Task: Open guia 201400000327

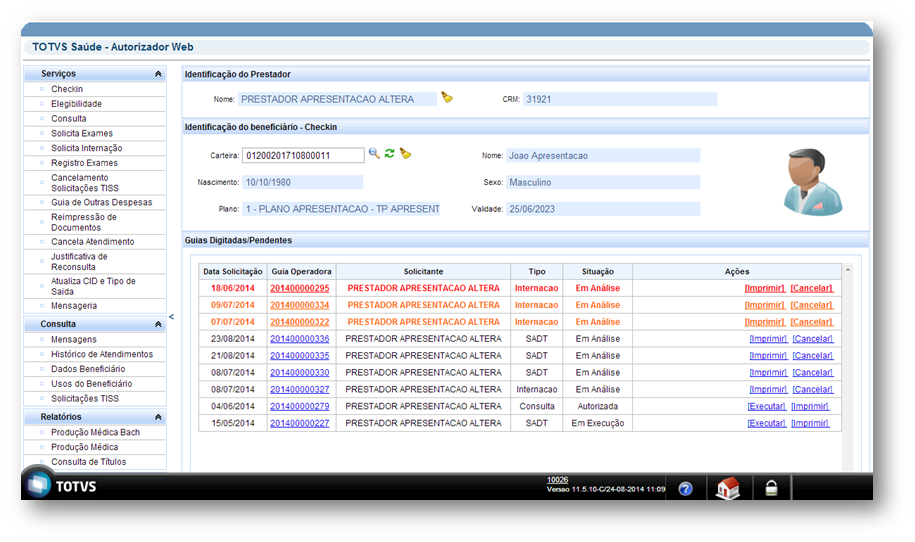Action: click(299, 390)
